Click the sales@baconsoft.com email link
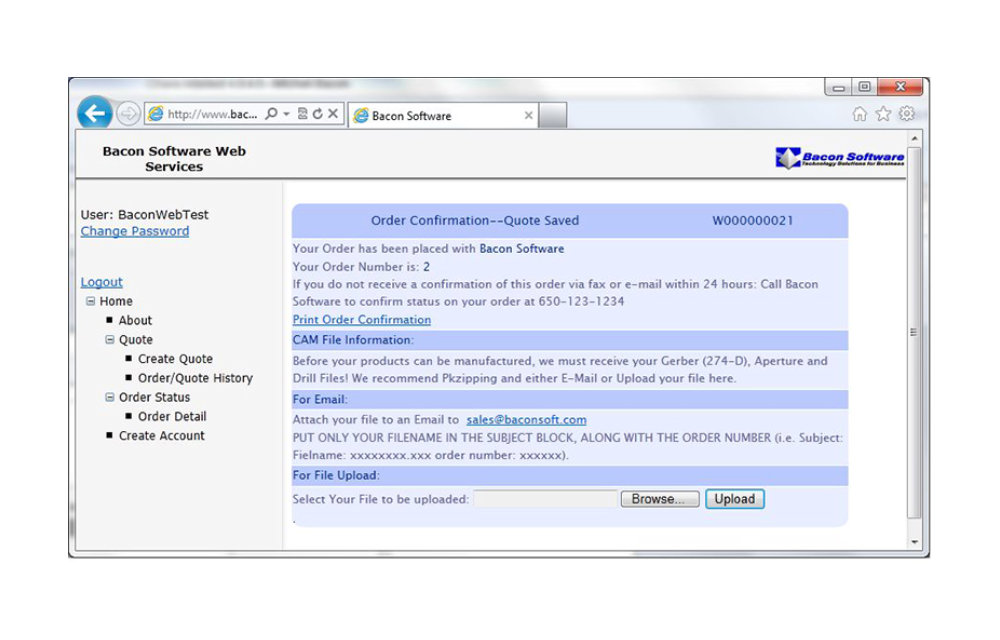Screen dimensions: 1000x640 point(526,419)
